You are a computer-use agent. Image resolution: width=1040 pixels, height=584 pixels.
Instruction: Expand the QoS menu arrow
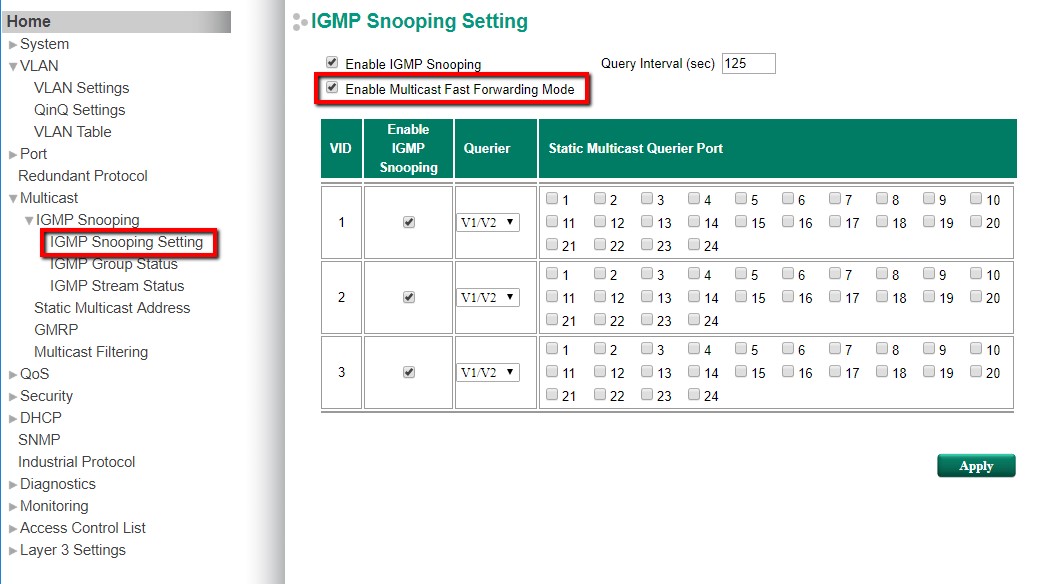[x=13, y=374]
